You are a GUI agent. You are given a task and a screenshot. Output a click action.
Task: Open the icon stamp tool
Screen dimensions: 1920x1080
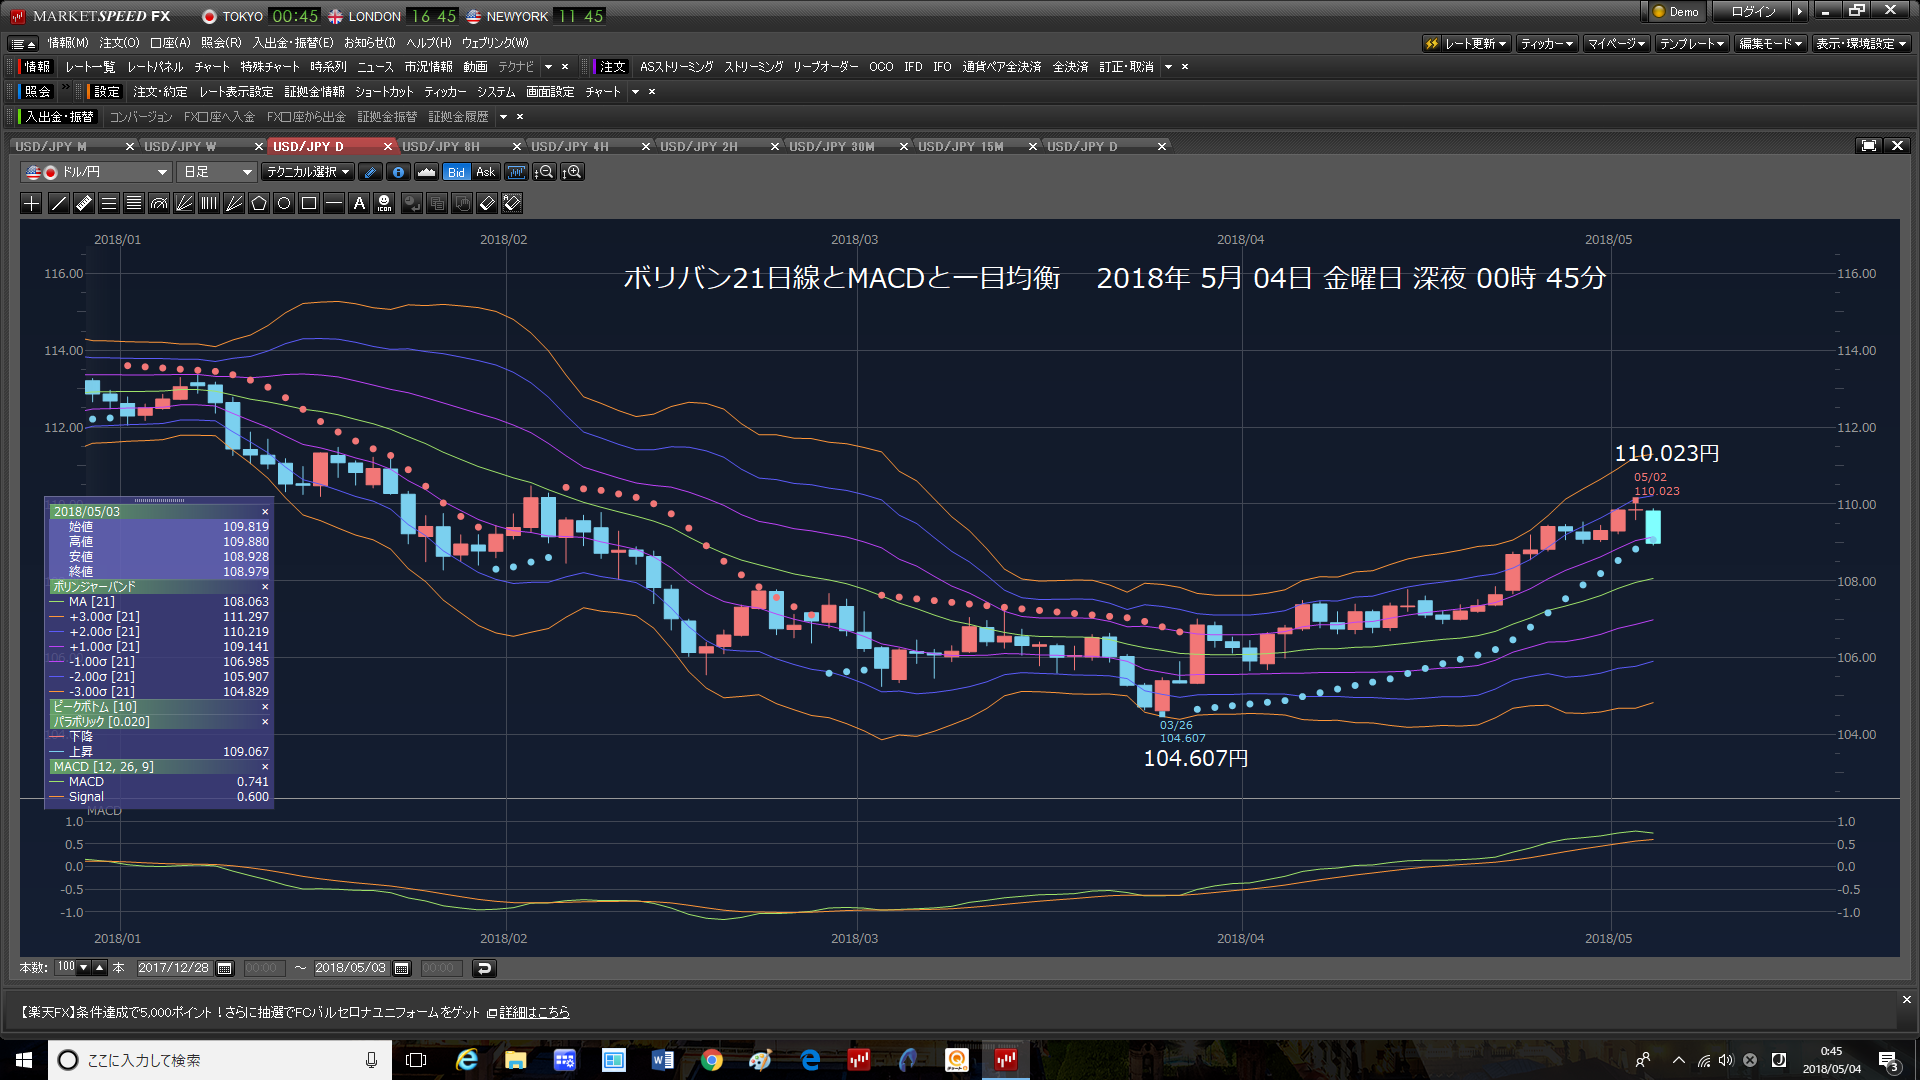(x=384, y=204)
